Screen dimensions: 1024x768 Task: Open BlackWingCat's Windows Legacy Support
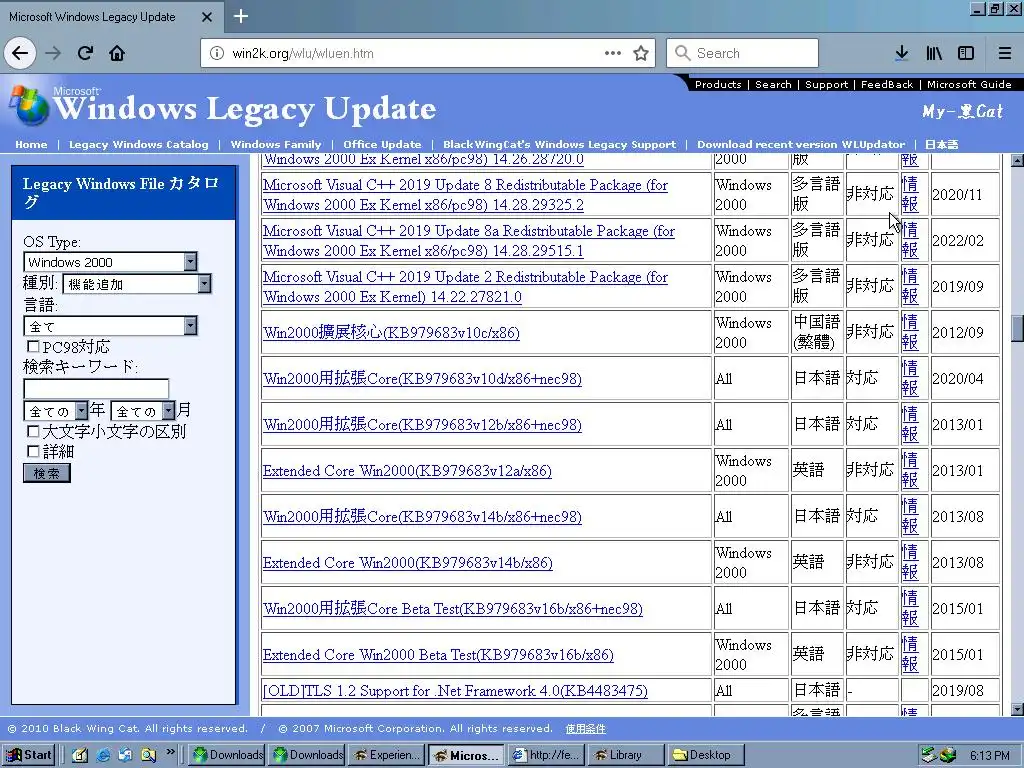tap(559, 144)
